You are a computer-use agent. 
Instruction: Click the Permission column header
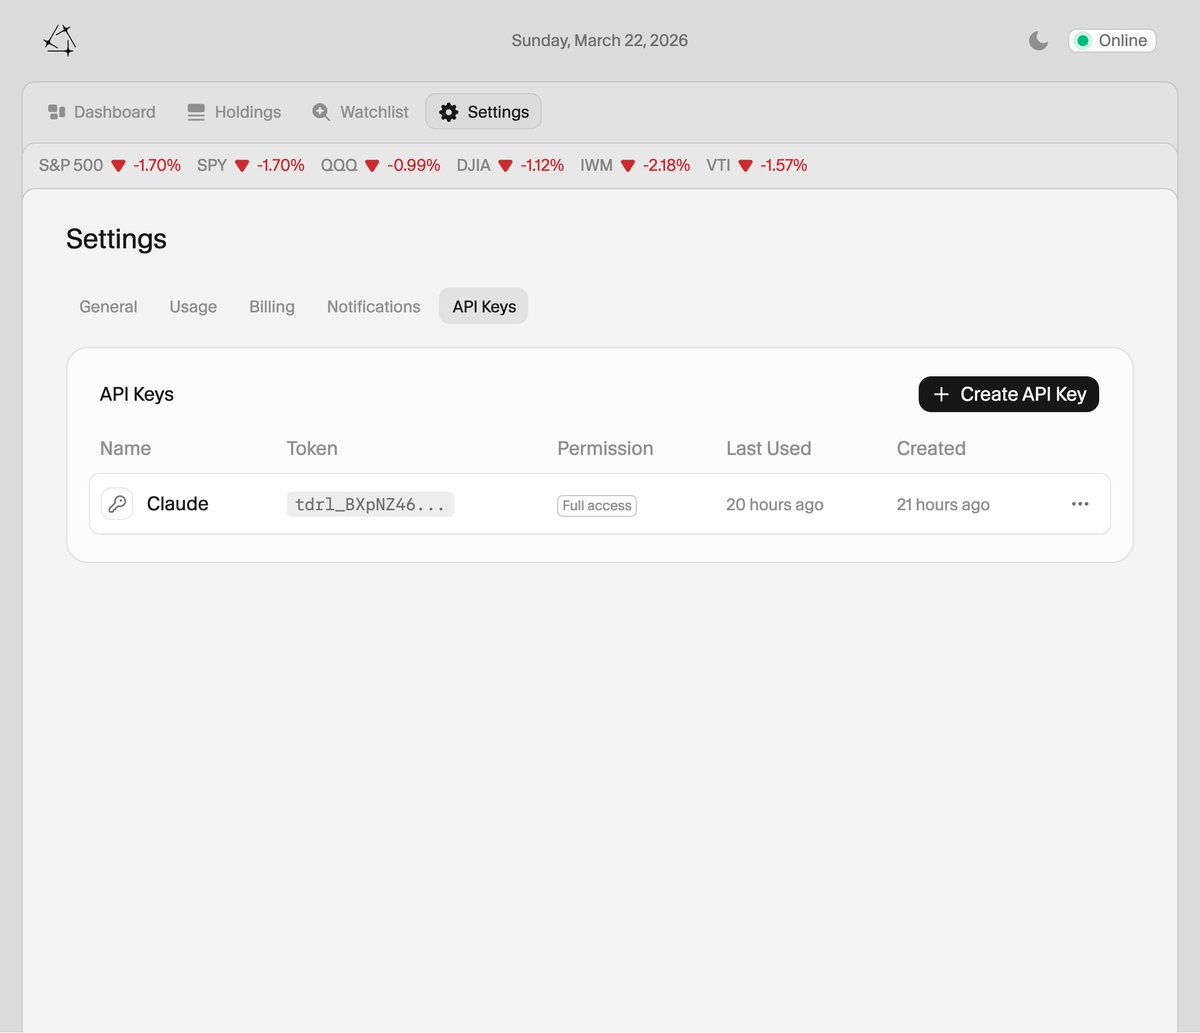[x=605, y=448]
